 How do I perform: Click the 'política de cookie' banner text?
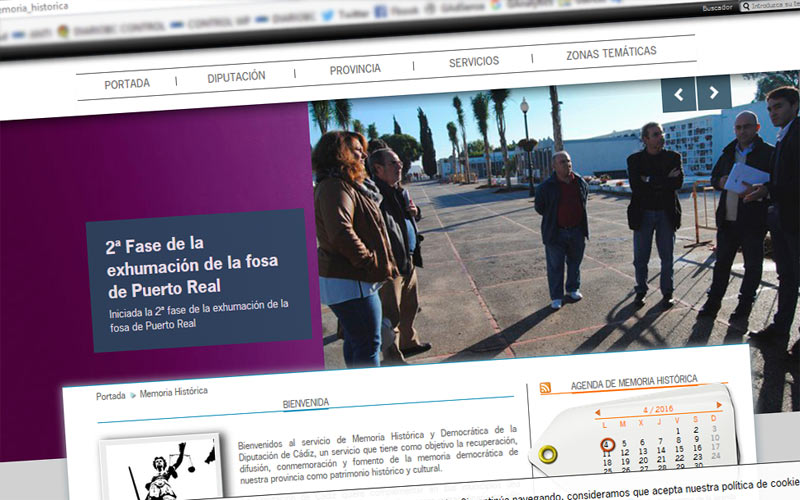[x=761, y=484]
